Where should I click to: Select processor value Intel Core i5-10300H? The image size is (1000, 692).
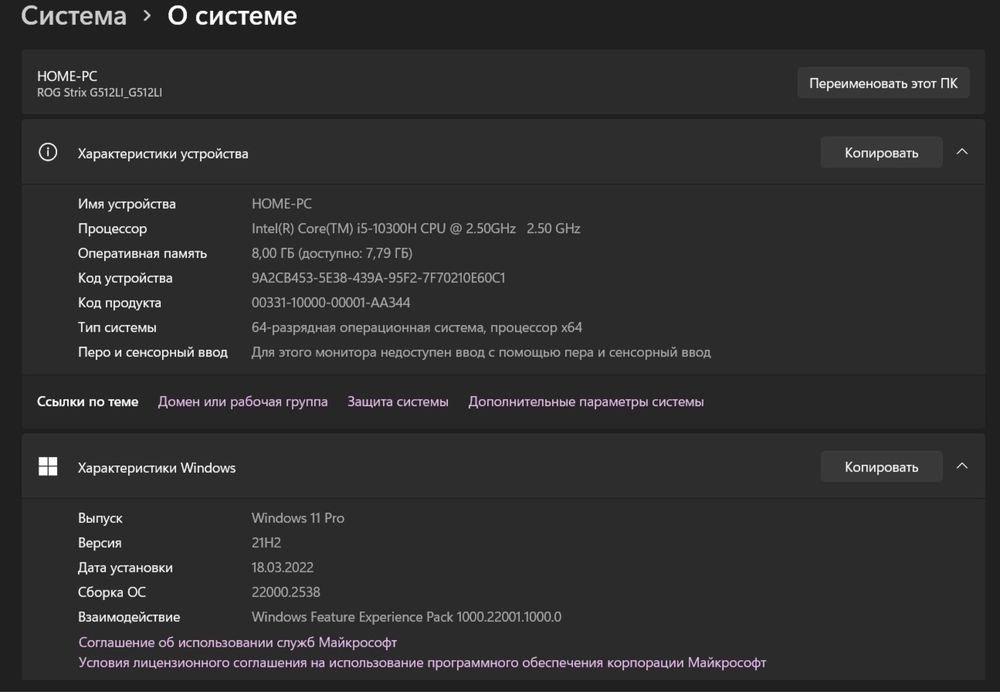[x=416, y=228]
